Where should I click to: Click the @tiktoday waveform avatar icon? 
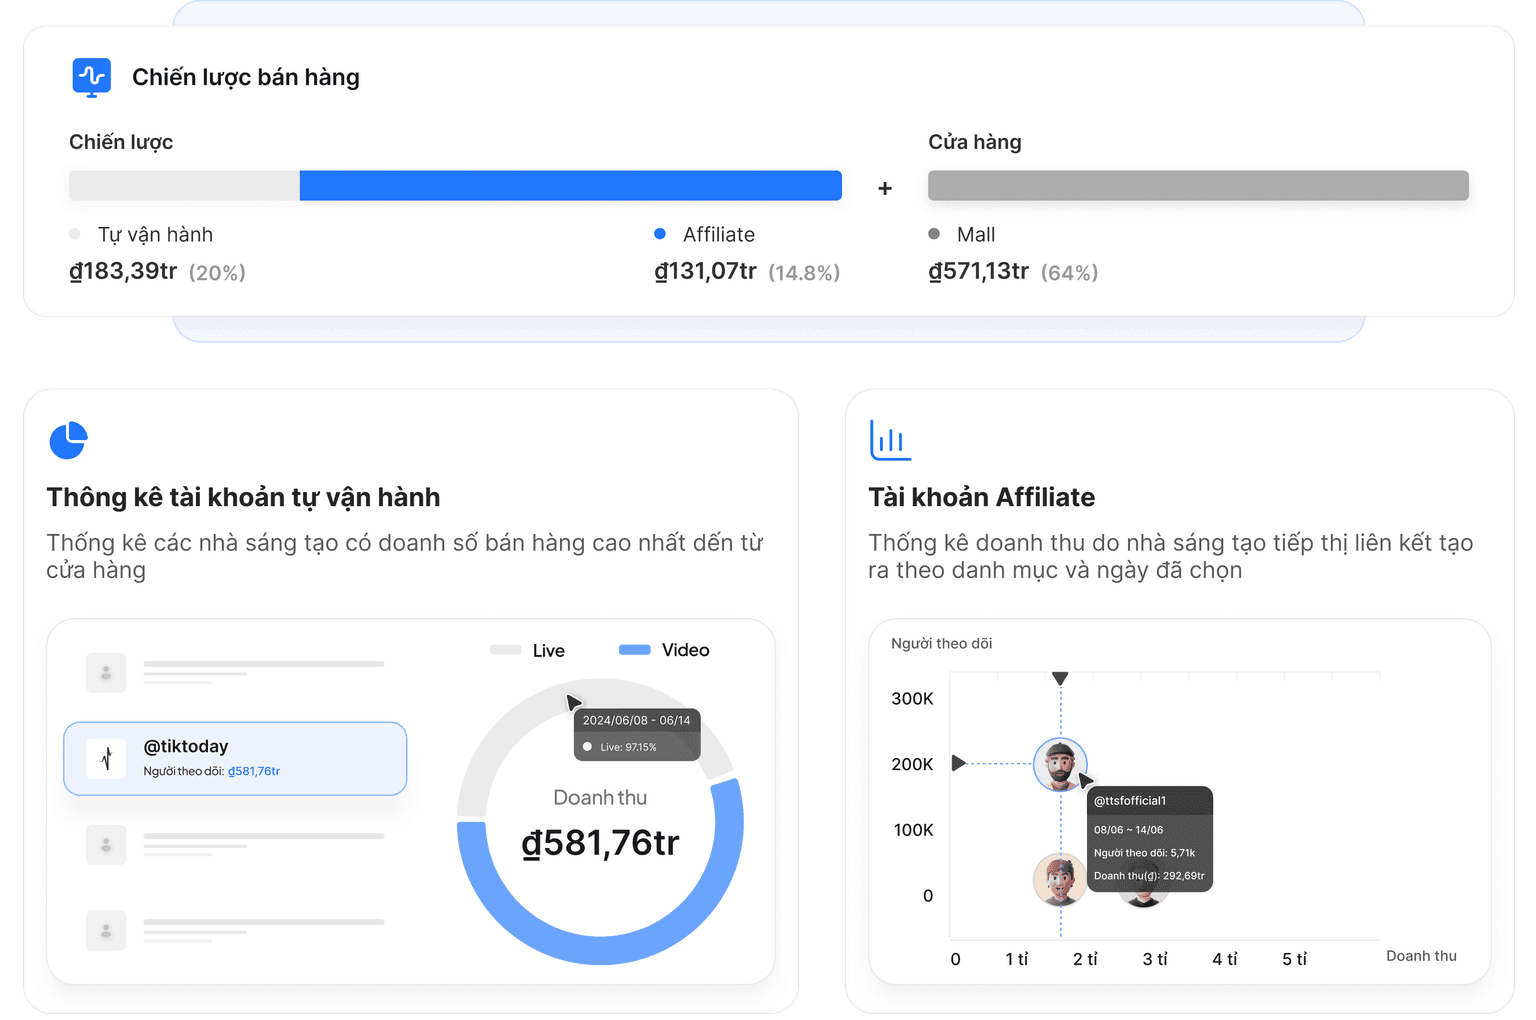(106, 759)
